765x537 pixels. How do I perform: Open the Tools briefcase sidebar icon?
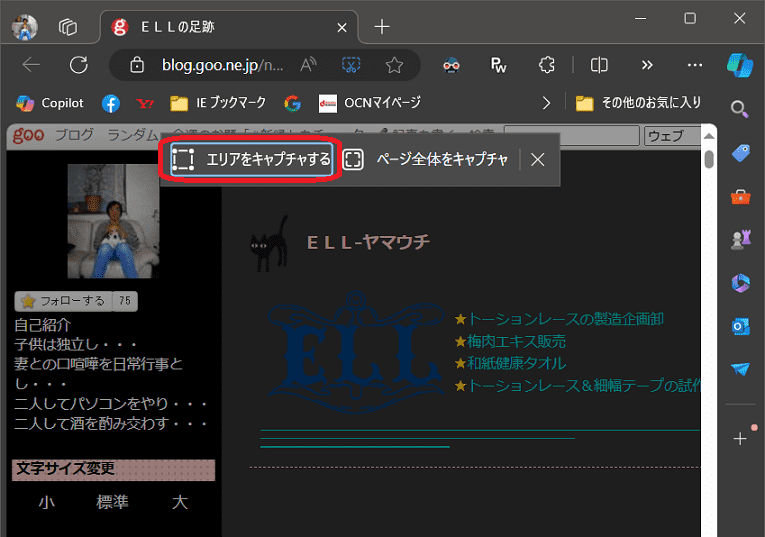pos(740,197)
